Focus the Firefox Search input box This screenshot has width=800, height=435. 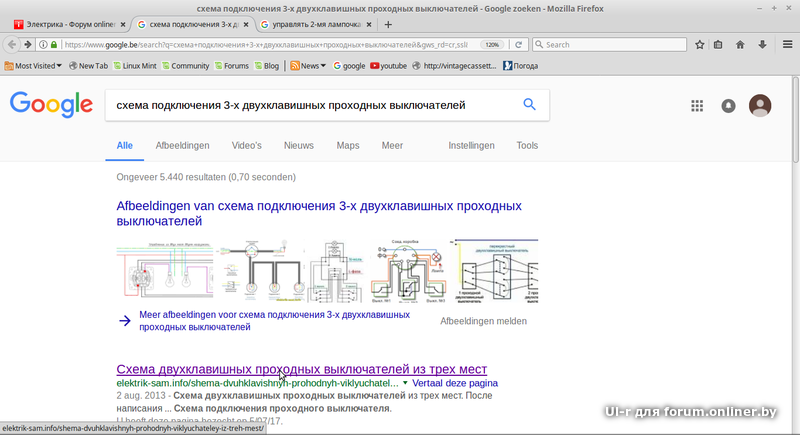tap(610, 44)
